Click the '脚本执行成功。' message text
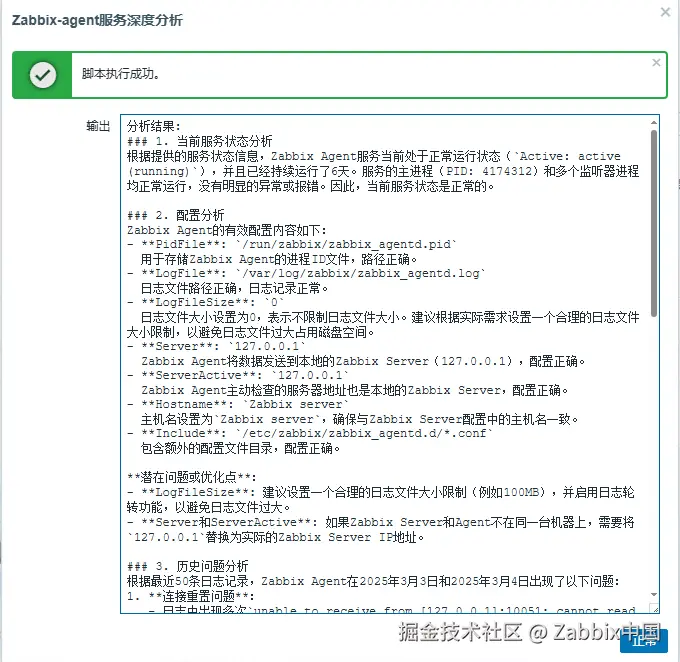 pos(121,74)
